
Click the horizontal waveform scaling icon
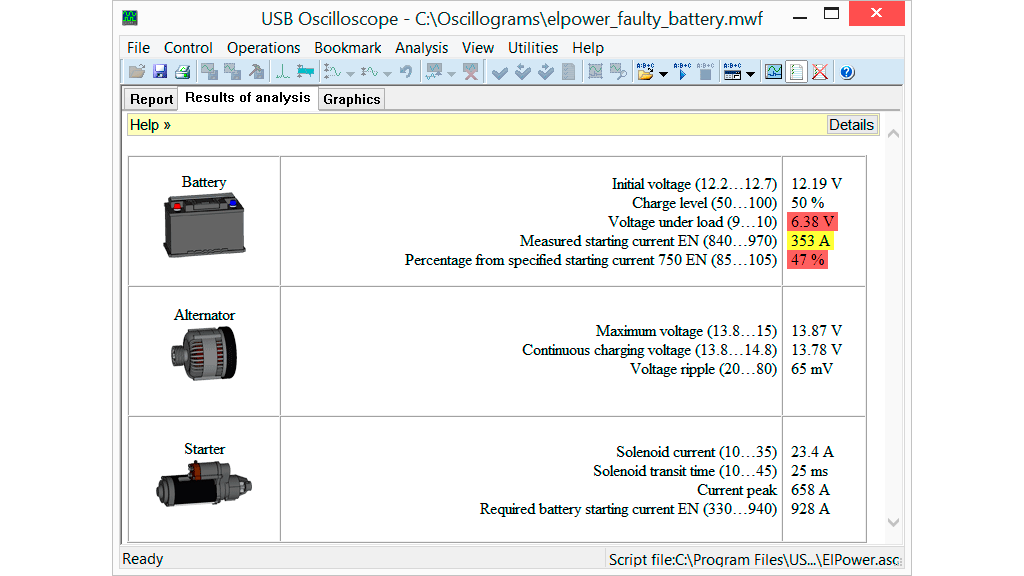point(370,72)
